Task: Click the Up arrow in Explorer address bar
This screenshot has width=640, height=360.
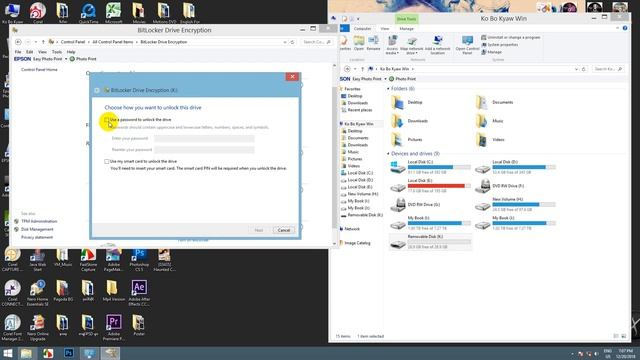Action: 362,69
